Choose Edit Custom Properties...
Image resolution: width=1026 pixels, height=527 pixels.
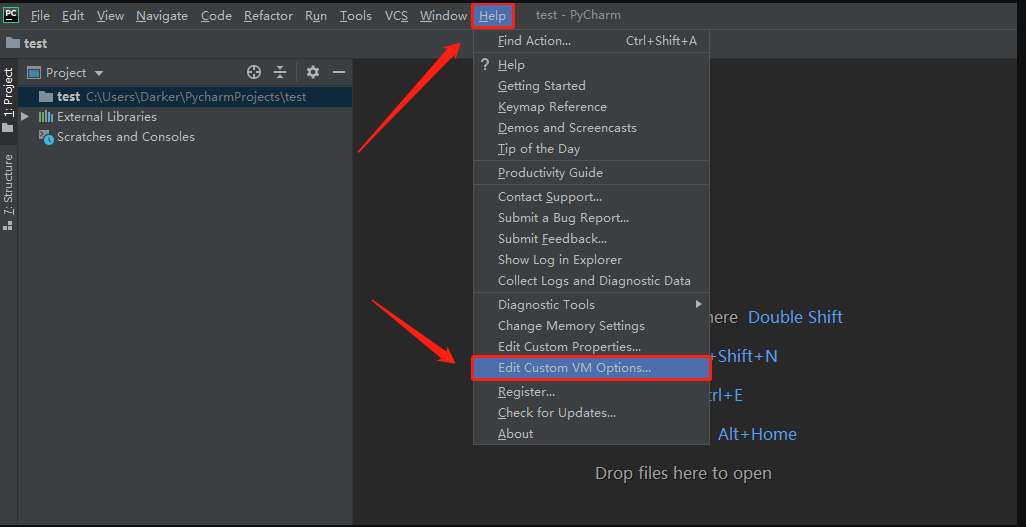click(x=592, y=346)
